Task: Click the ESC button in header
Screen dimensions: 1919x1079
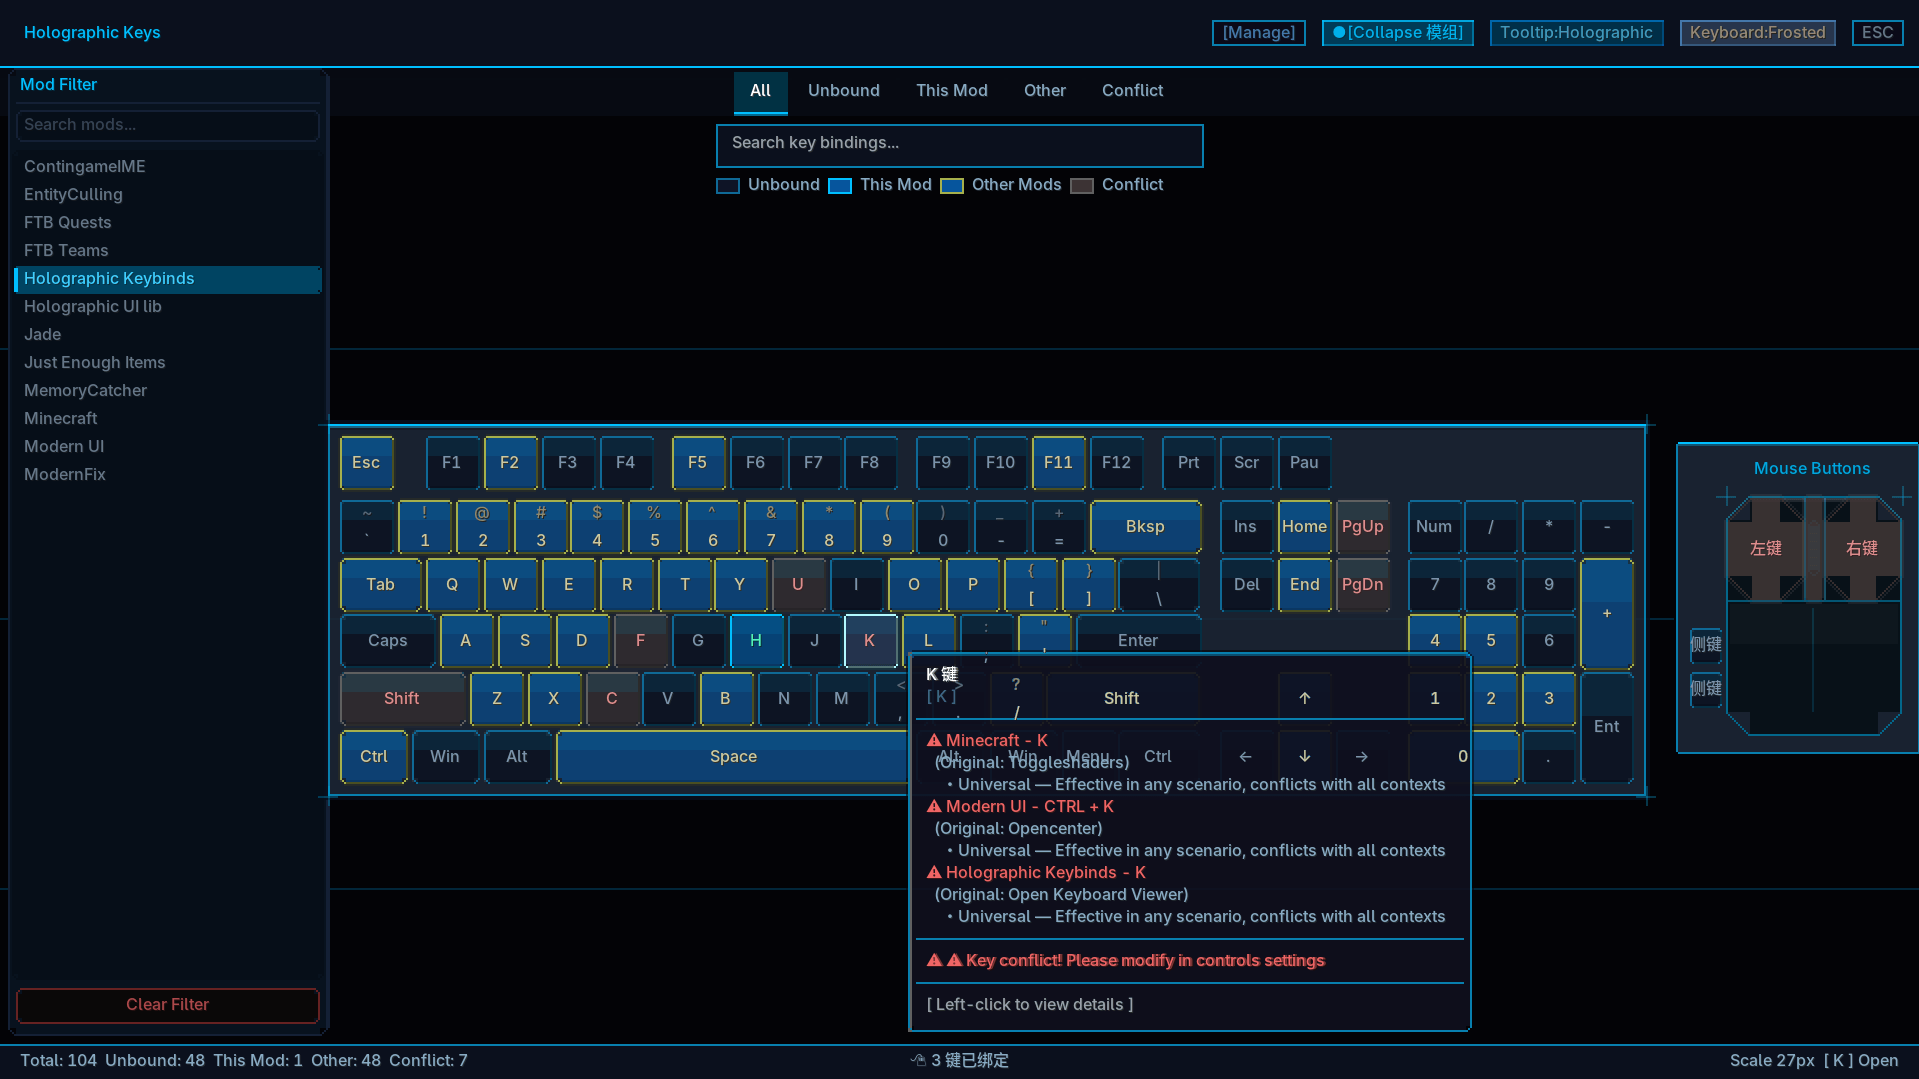Action: coord(1877,33)
